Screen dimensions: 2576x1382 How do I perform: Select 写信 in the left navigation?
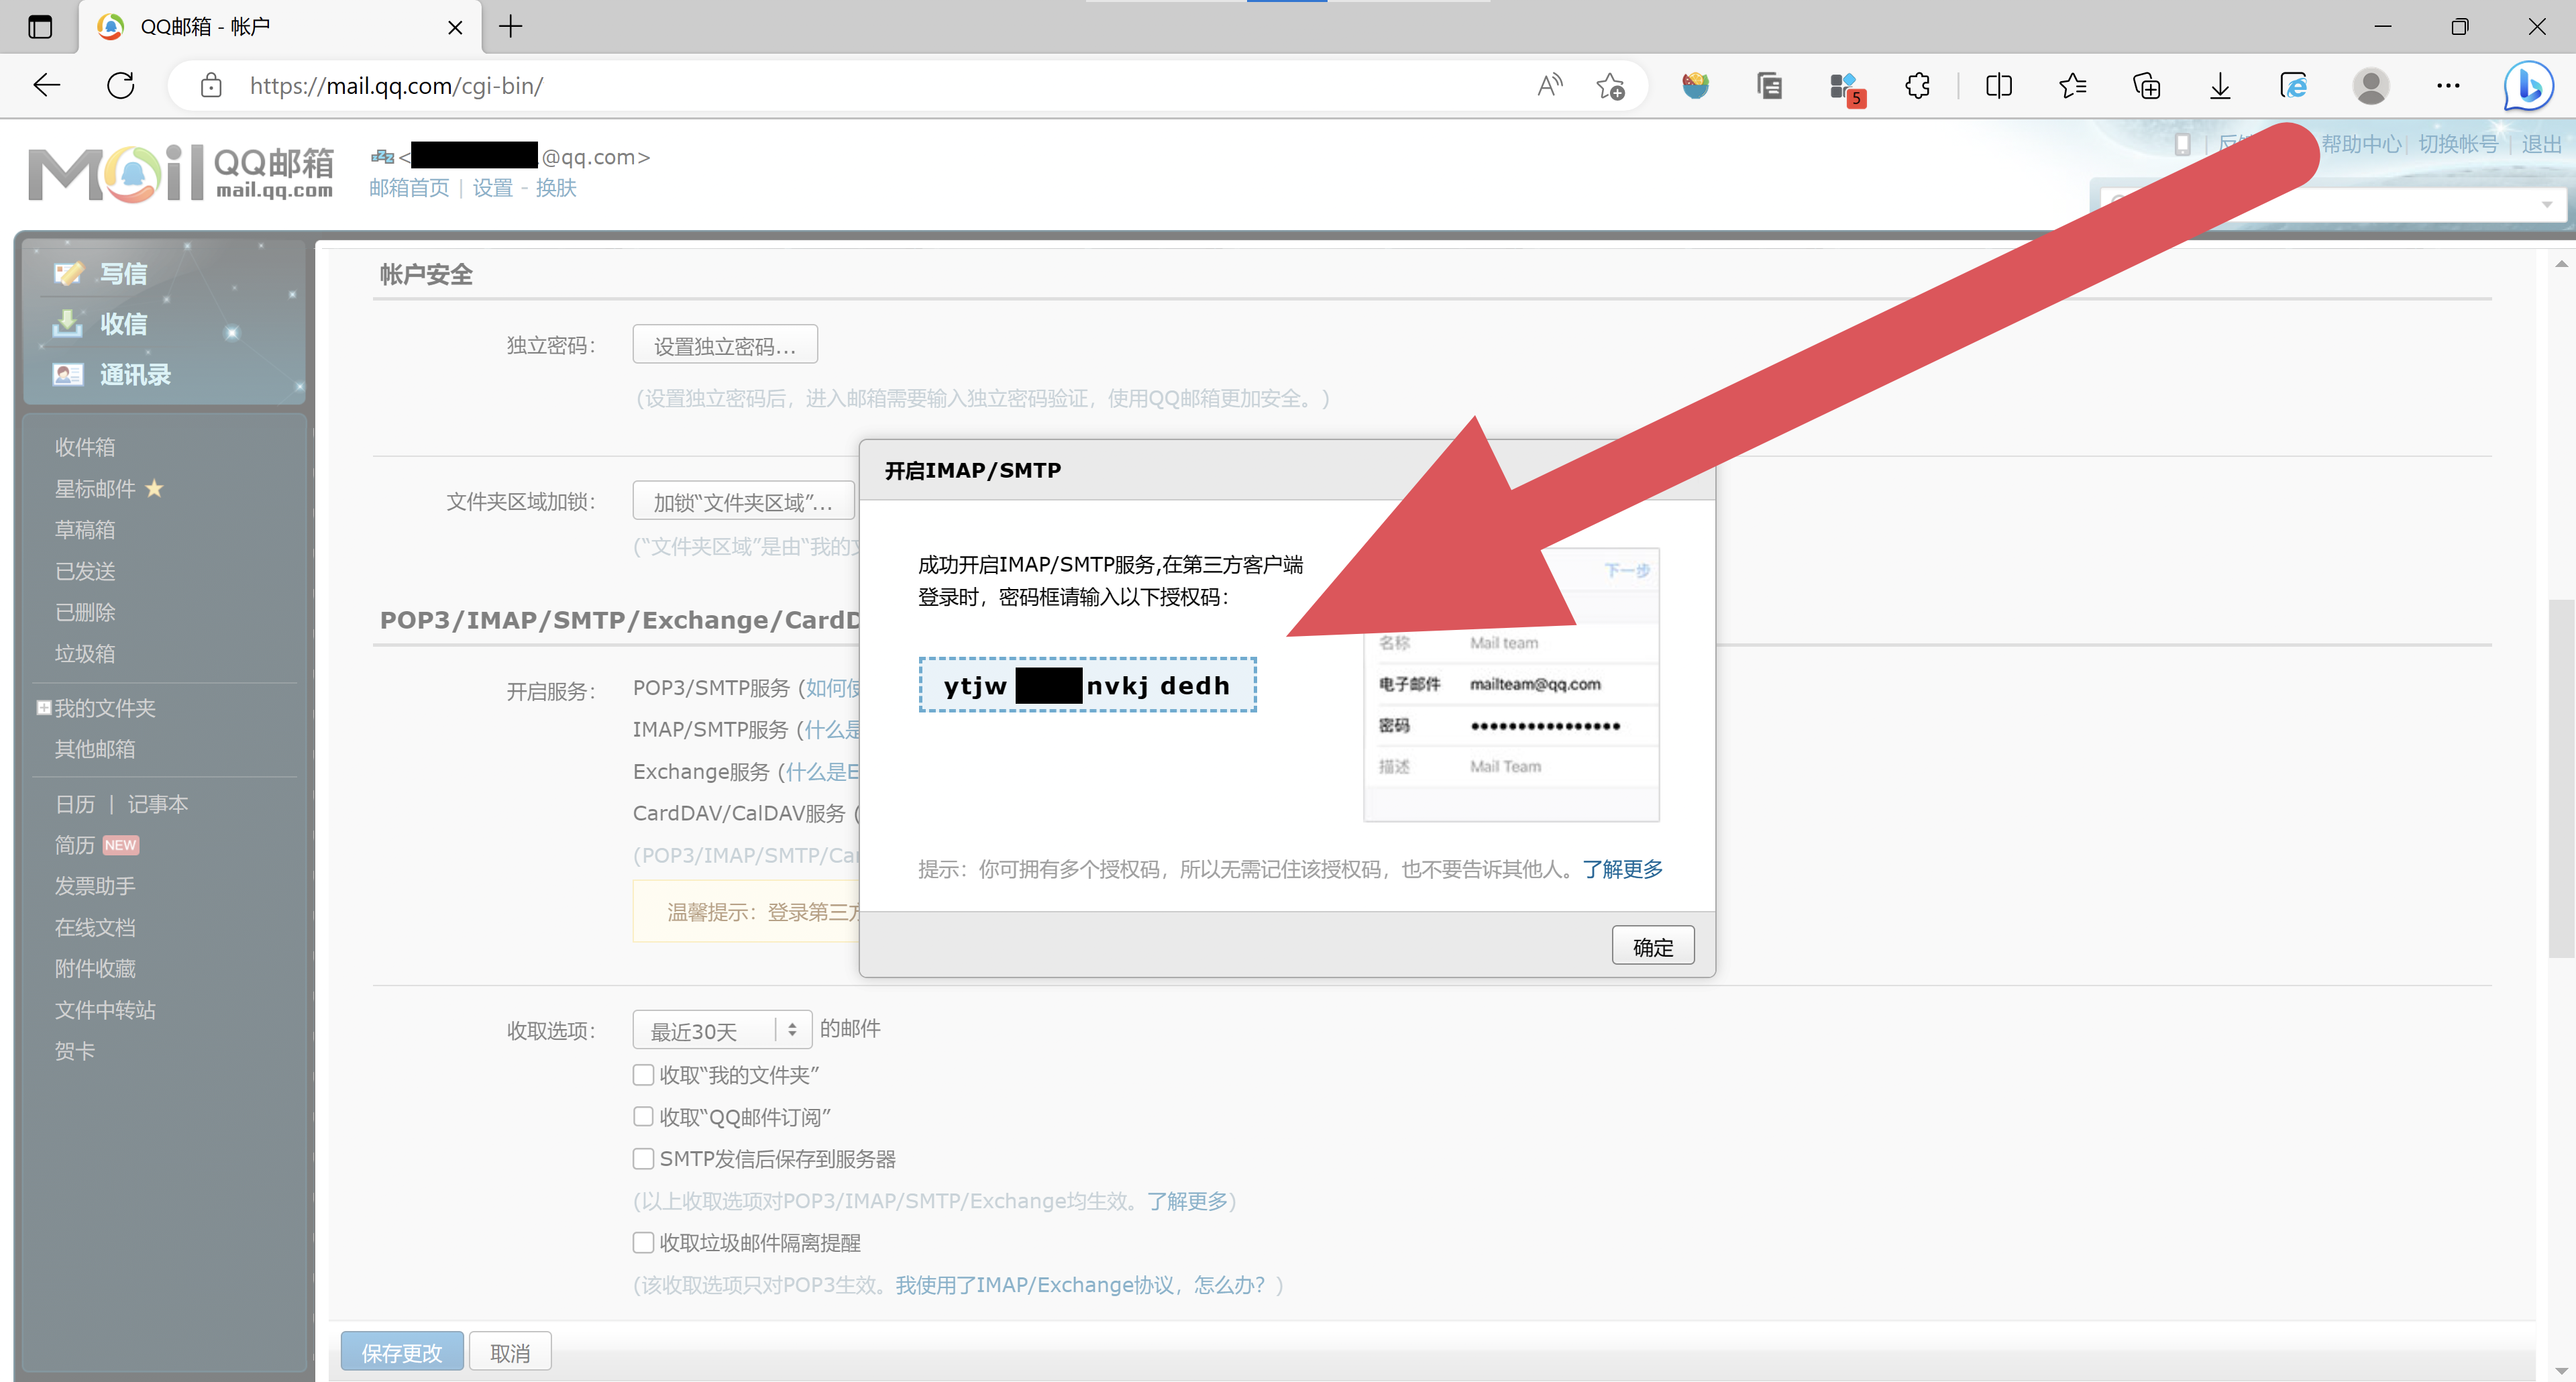point(123,273)
